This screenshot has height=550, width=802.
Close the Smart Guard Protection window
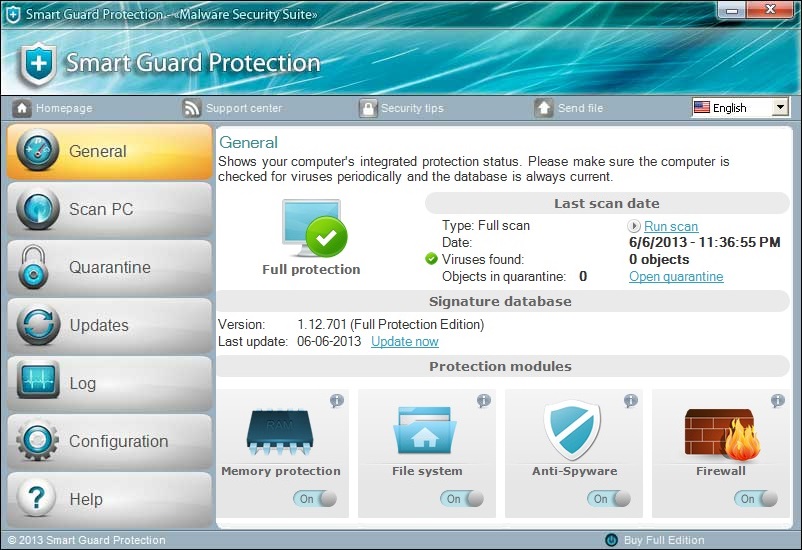[x=770, y=10]
